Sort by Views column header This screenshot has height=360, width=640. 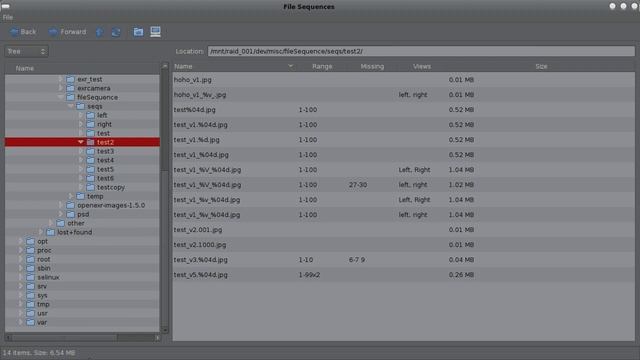422,66
